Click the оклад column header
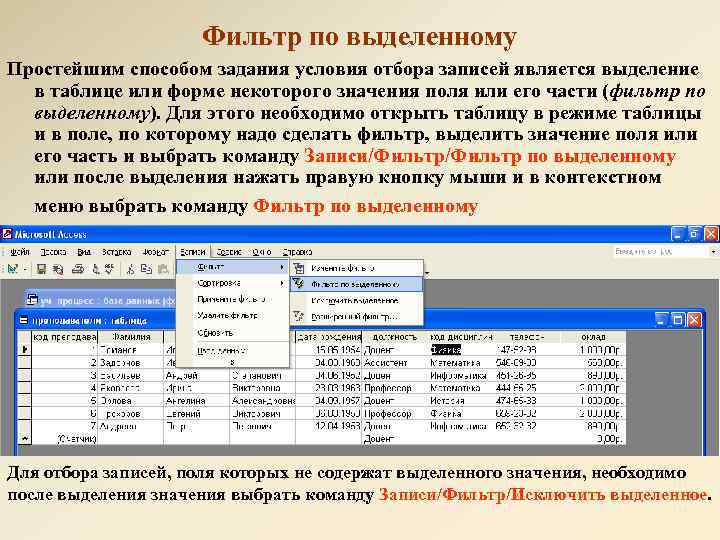This screenshot has height=540, width=720. pyautogui.click(x=593, y=337)
